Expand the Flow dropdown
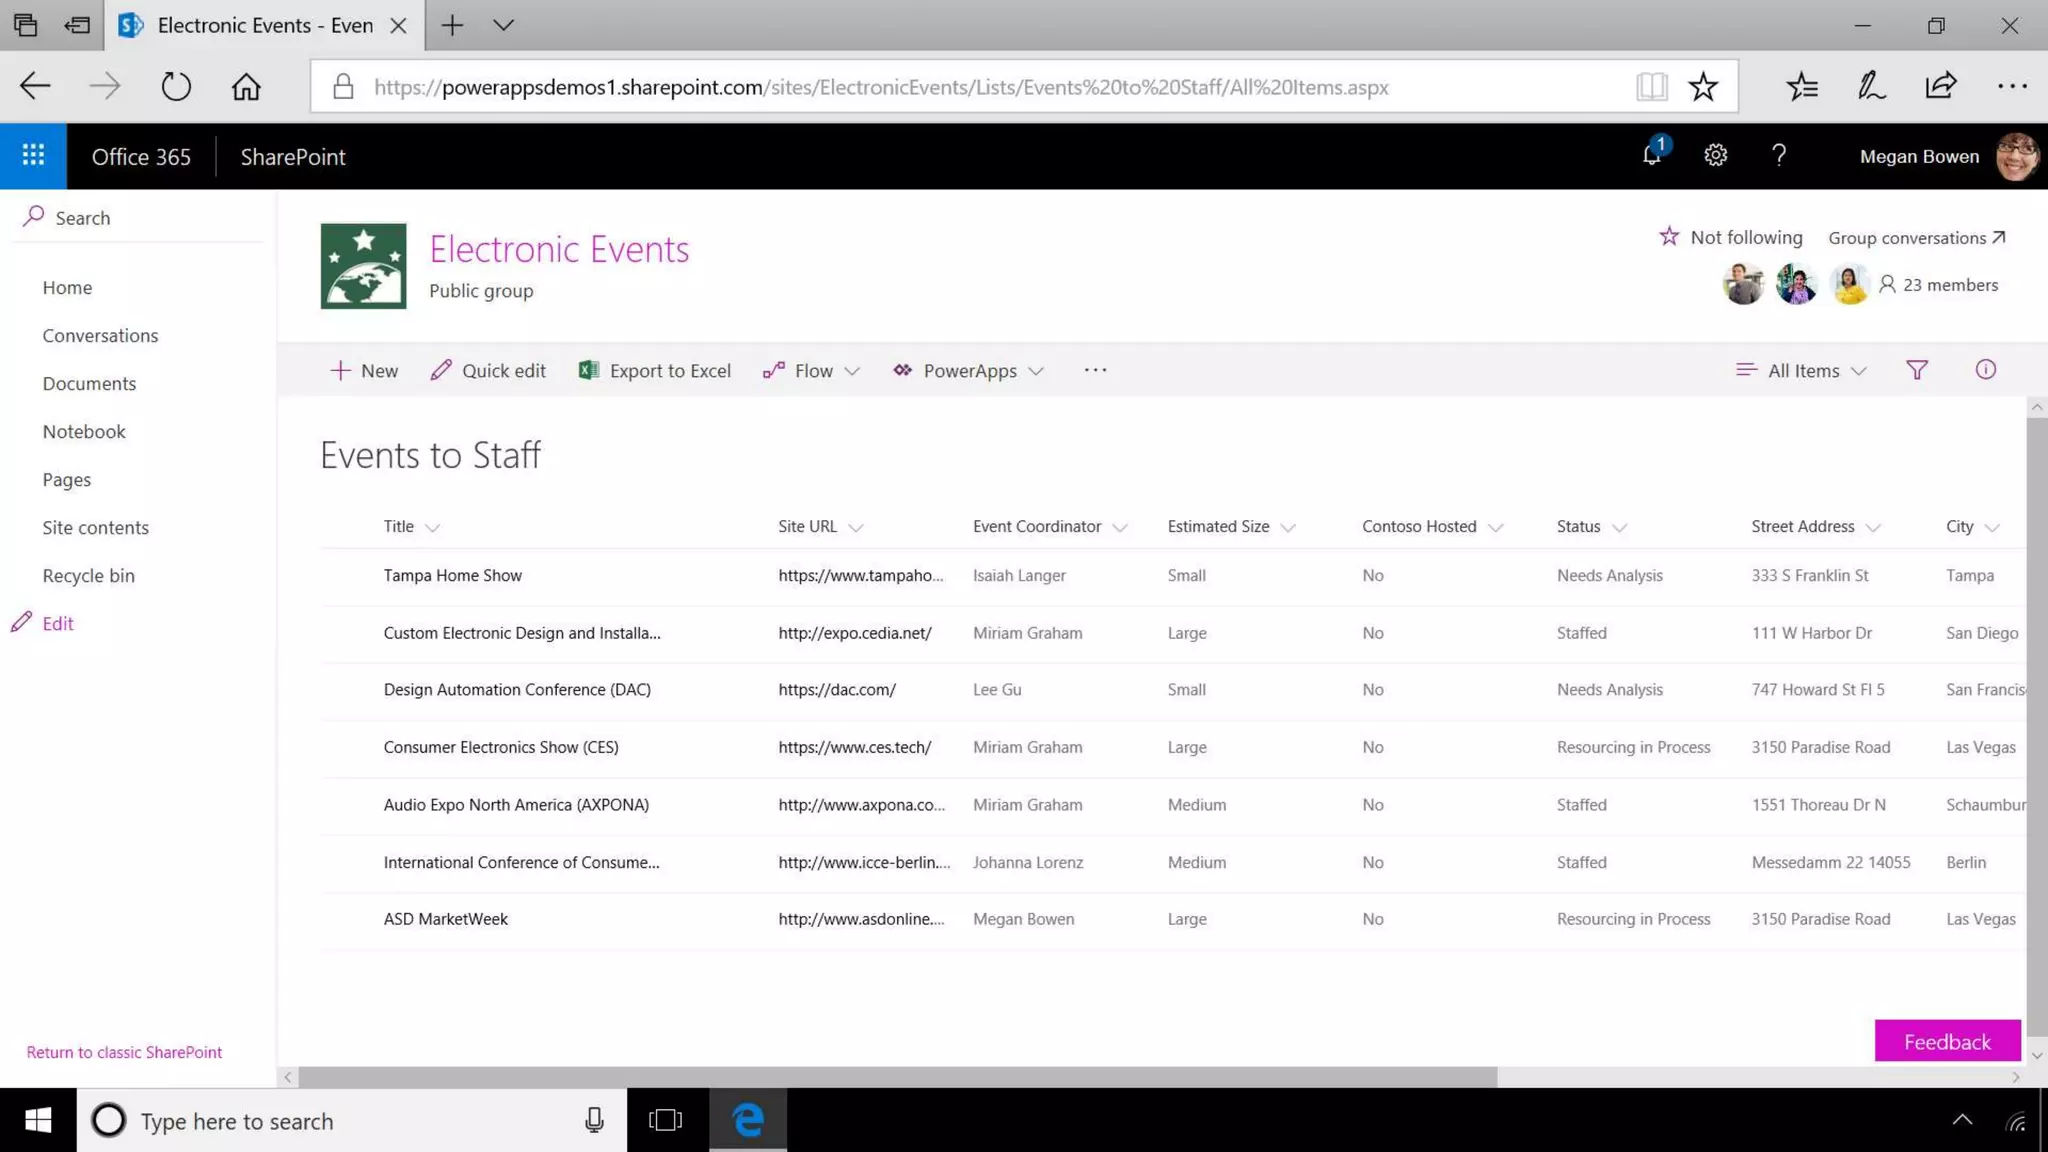 coord(812,370)
